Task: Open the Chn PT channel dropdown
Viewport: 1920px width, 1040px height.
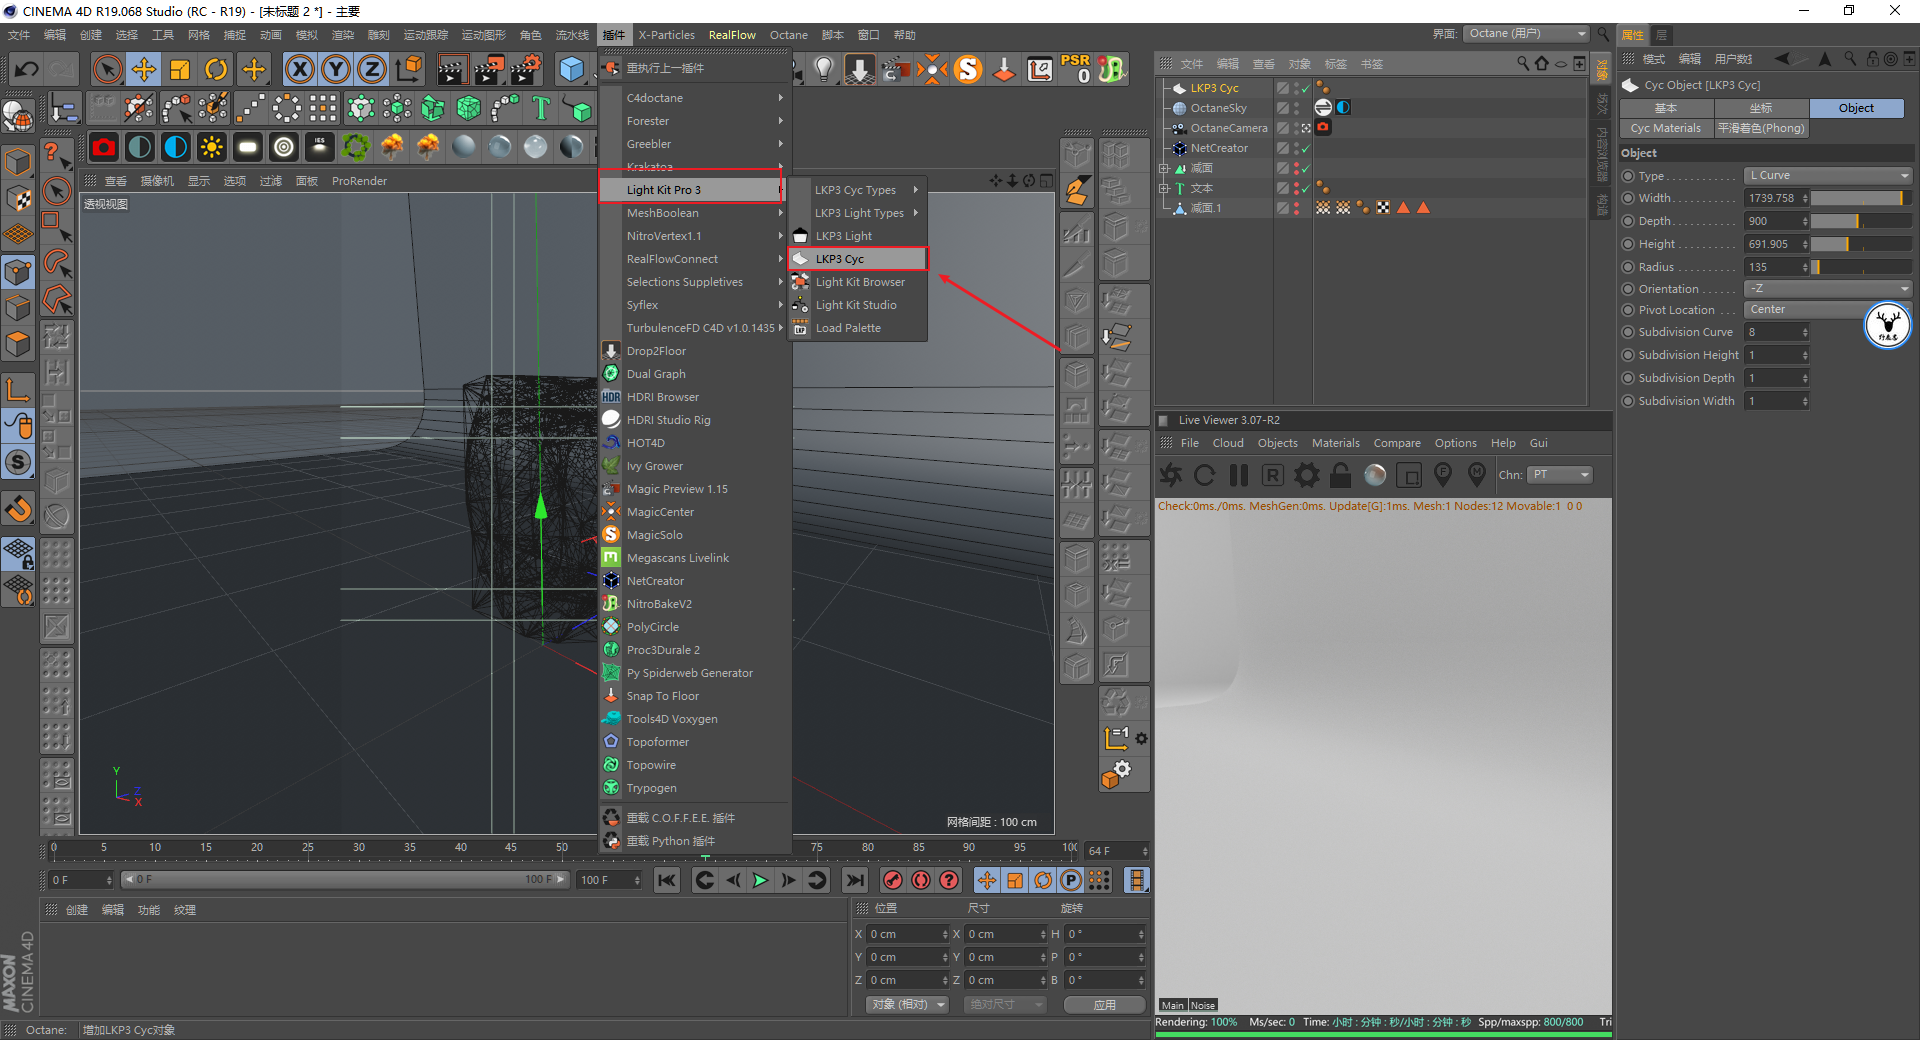Action: coord(1560,475)
